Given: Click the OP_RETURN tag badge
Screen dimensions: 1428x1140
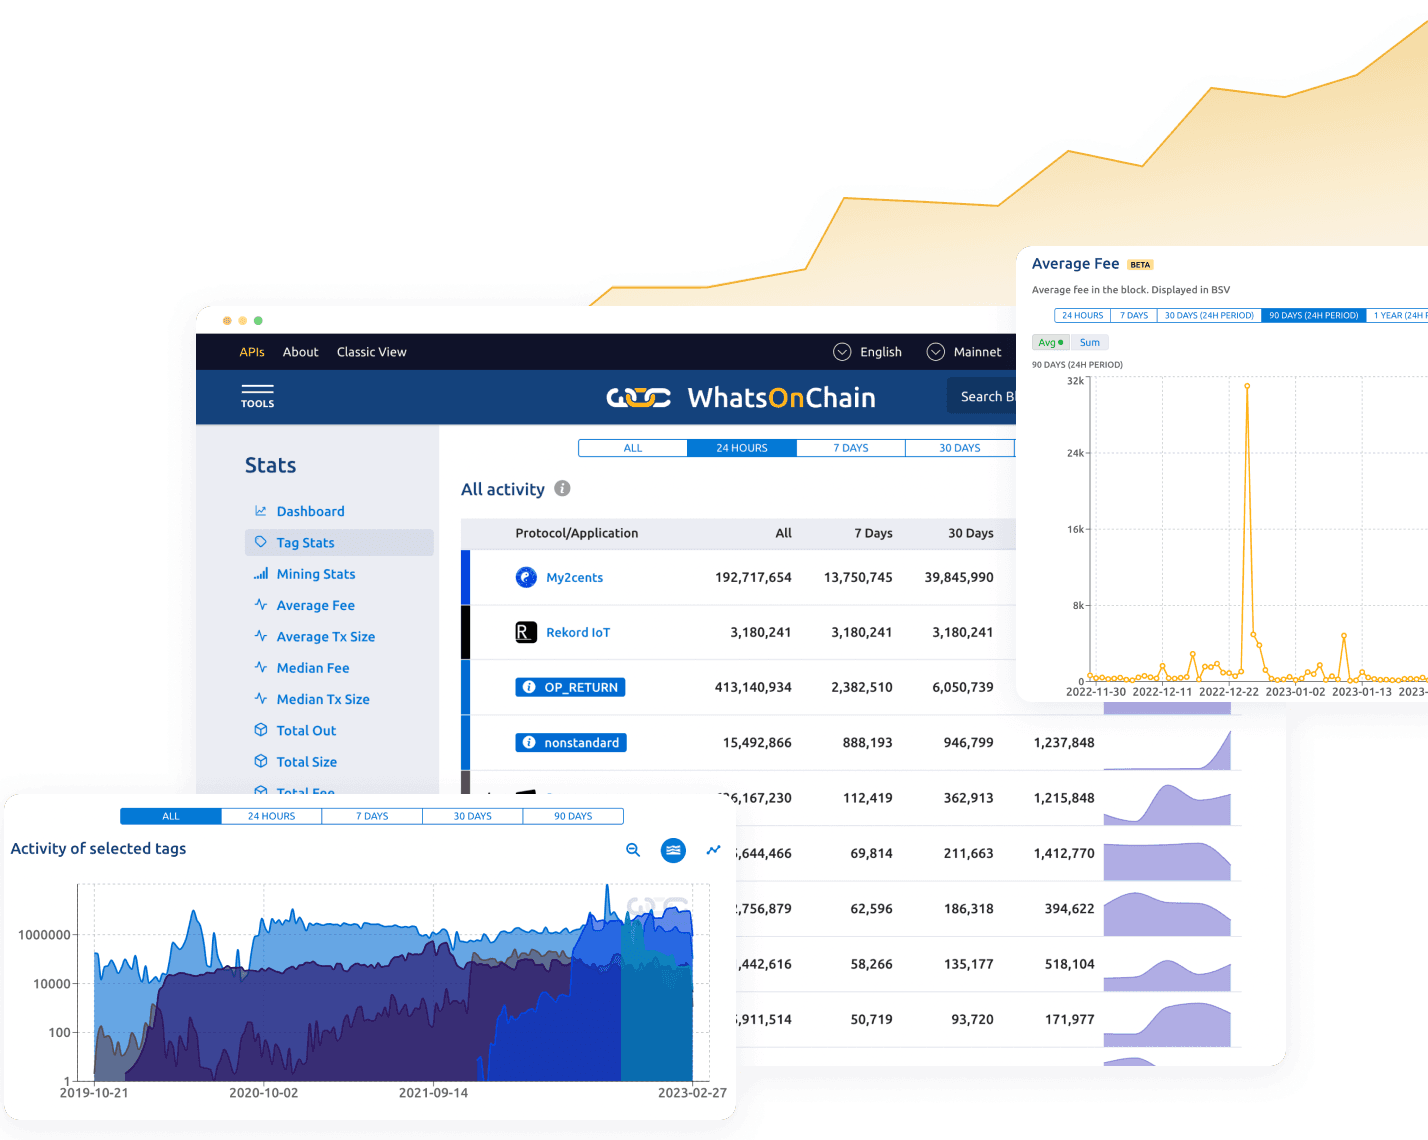Looking at the screenshot, I should coord(570,687).
